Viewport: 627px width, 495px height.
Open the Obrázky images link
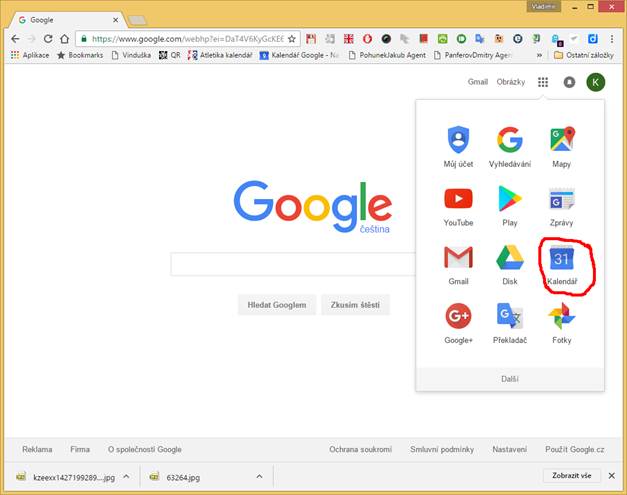(x=511, y=82)
